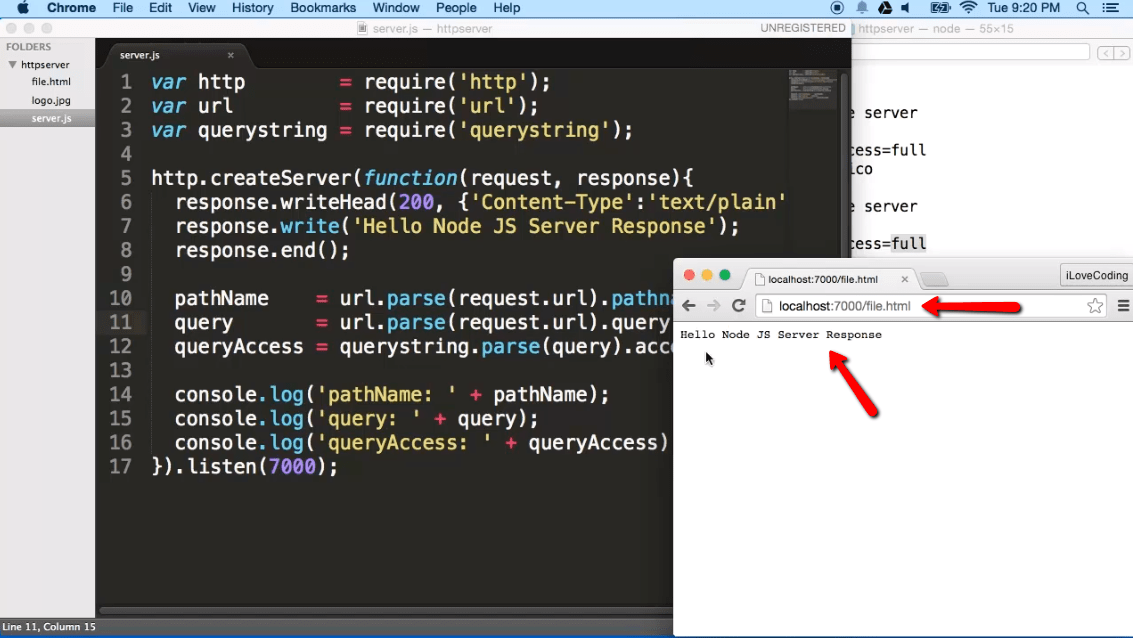Image resolution: width=1133 pixels, height=638 pixels.
Task: Open Spotlight search from the menu bar
Action: pos(1081,8)
